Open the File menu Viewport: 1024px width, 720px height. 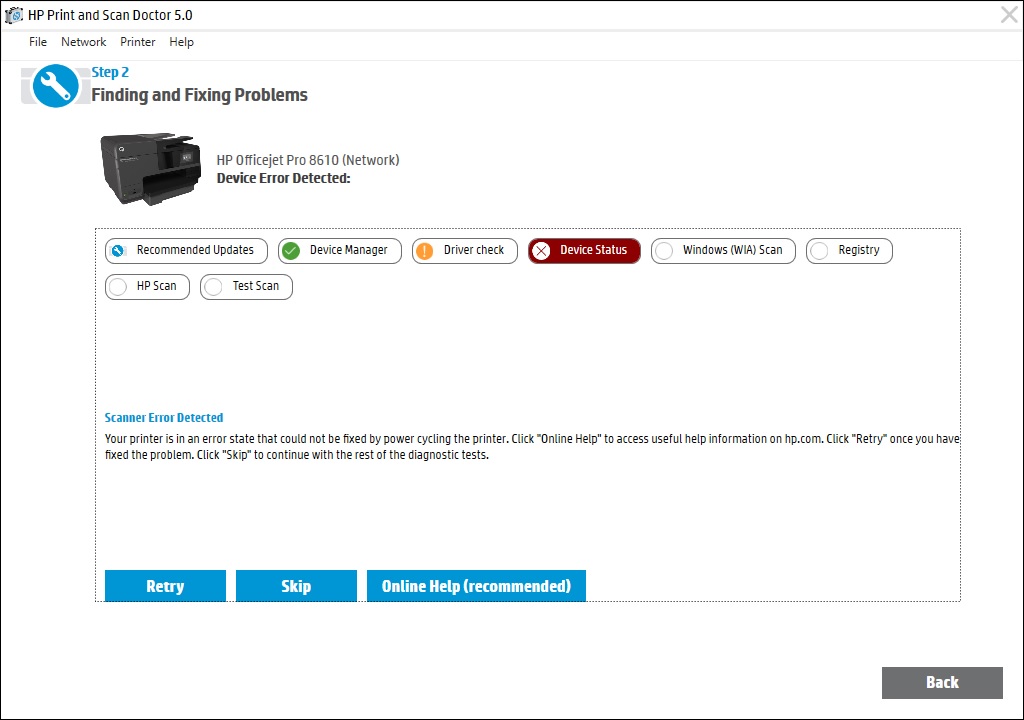click(37, 42)
